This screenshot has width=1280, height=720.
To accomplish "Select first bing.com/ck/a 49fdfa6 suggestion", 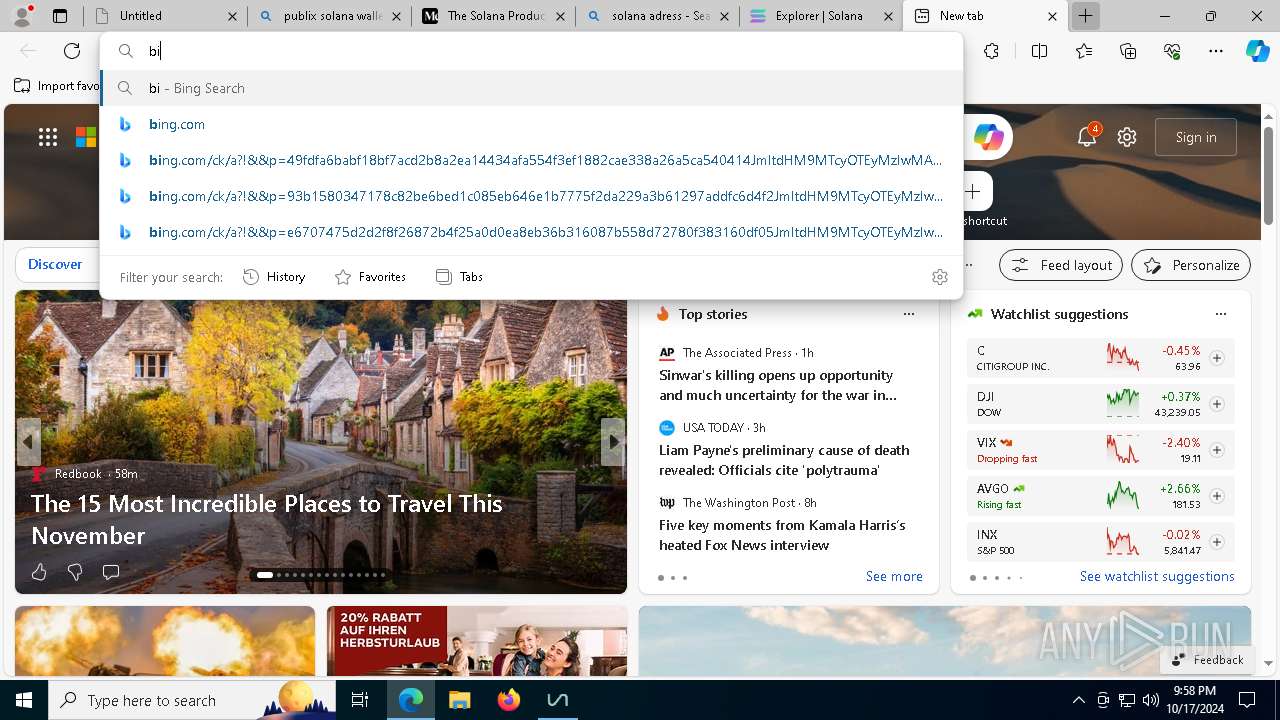I will click(531, 160).
